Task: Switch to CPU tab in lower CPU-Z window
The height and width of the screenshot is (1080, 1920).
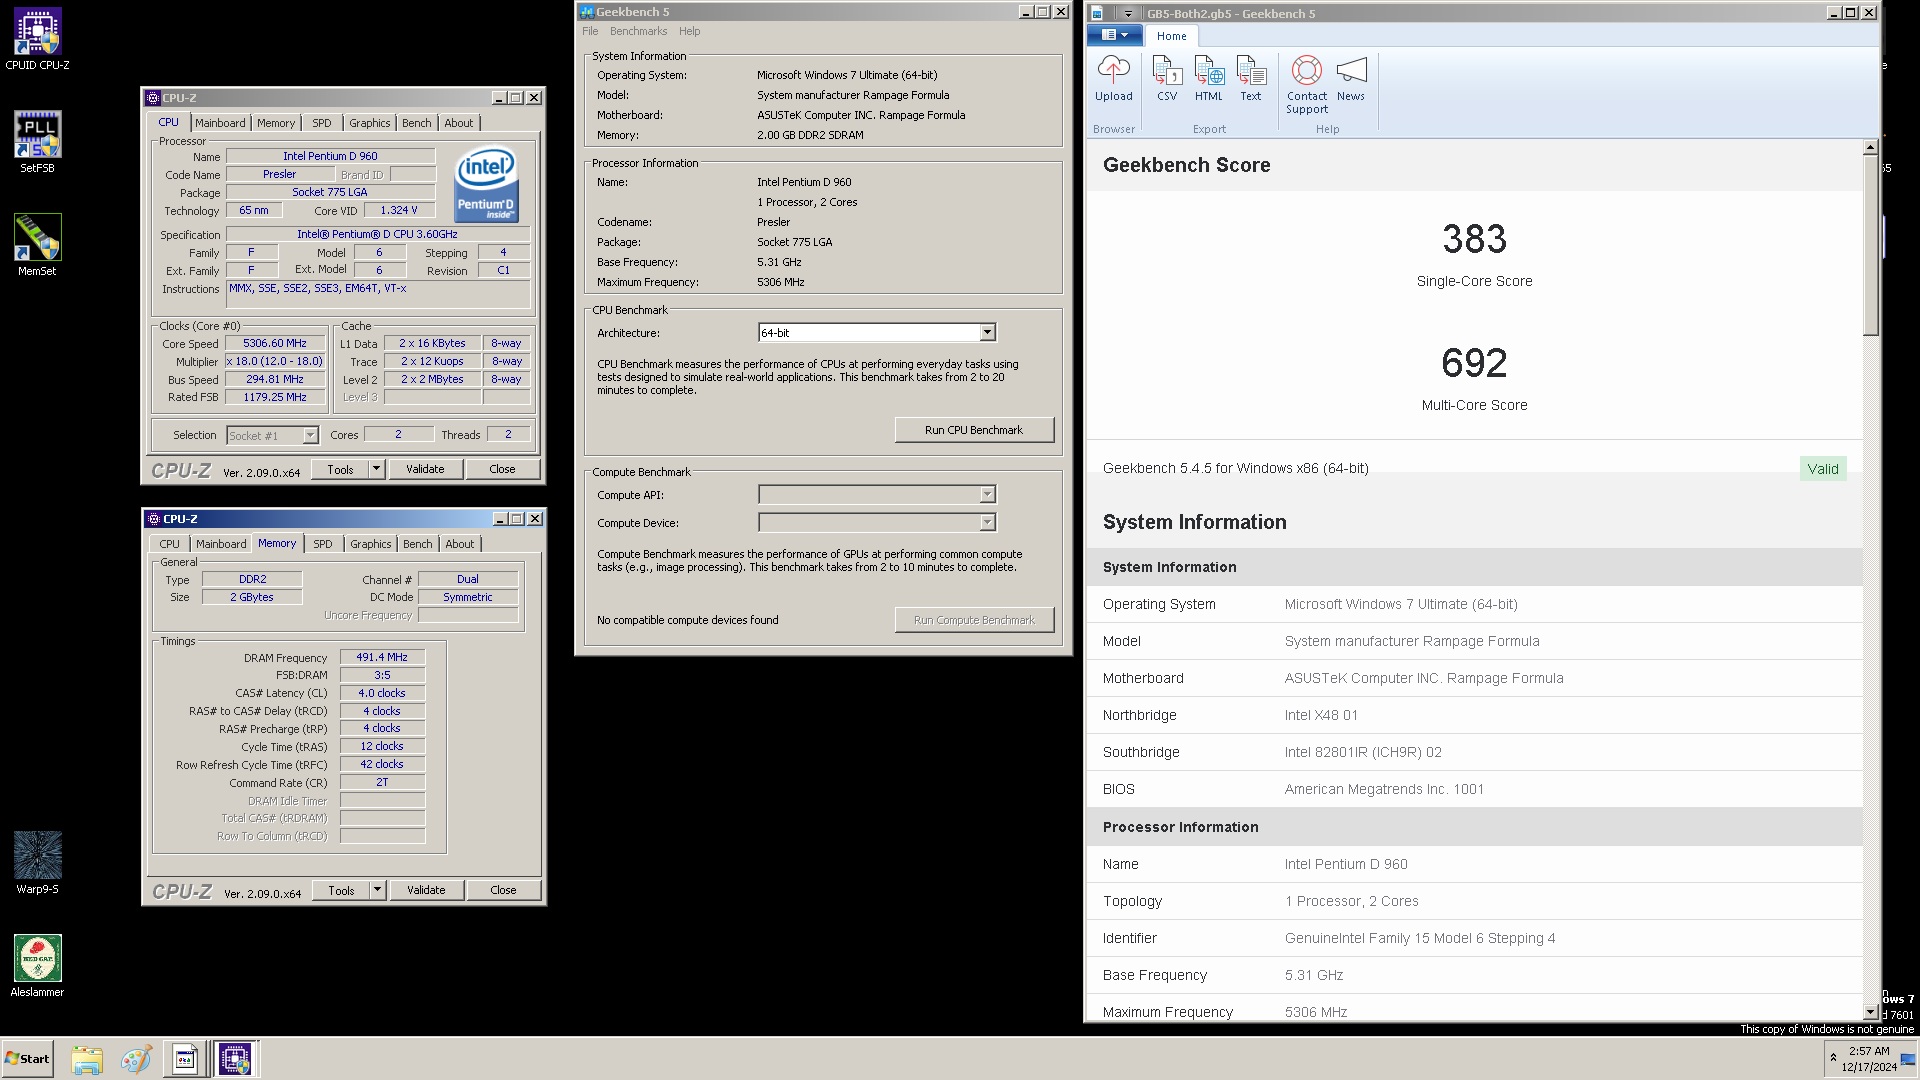Action: (170, 544)
